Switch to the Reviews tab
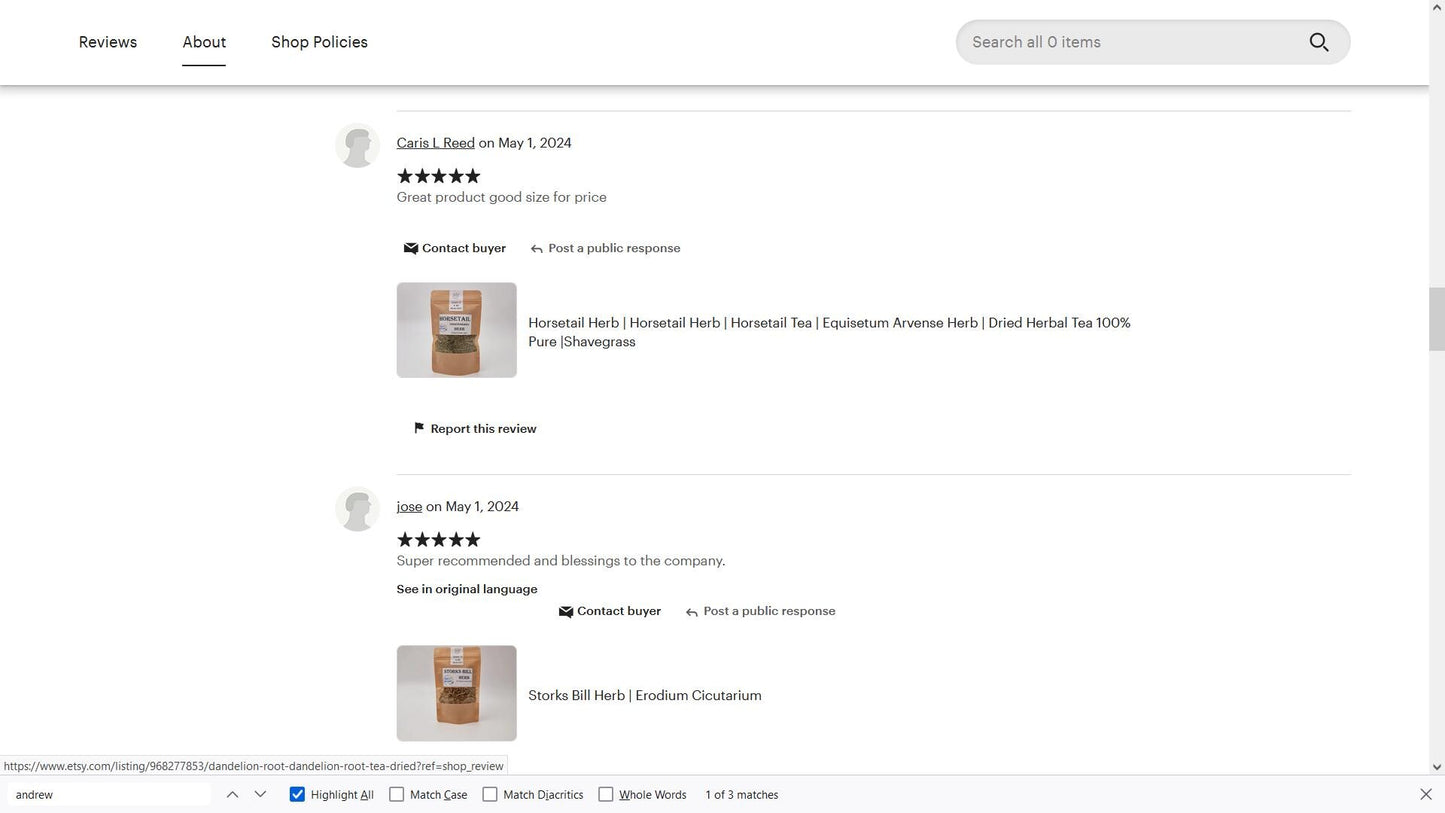The width and height of the screenshot is (1445, 813). click(108, 42)
